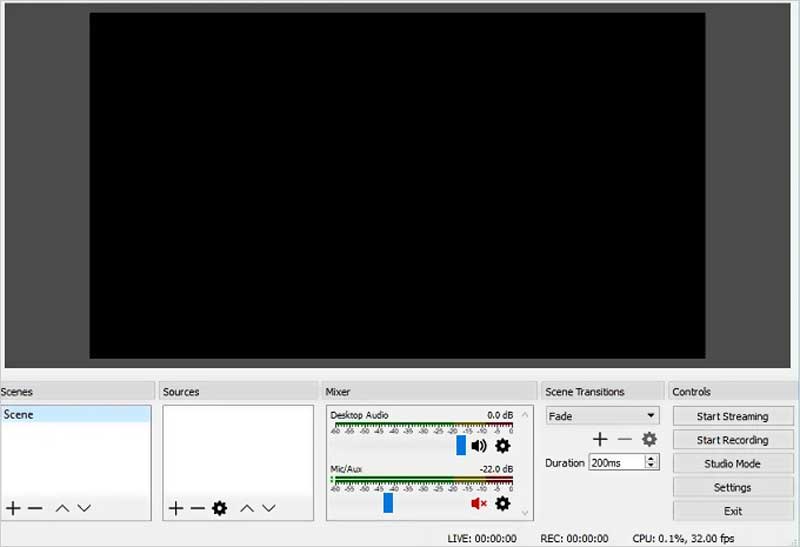Add a scene transition with plus

coord(600,439)
